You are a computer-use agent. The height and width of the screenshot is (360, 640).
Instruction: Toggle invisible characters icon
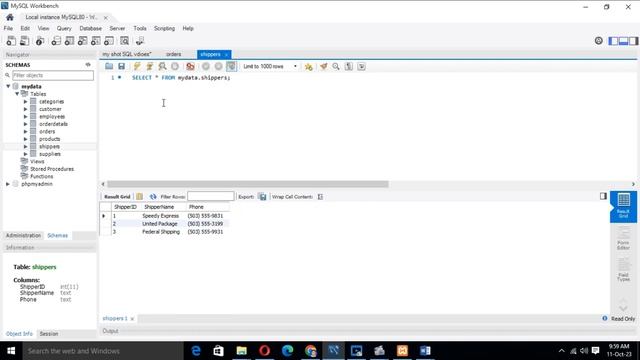349,66
